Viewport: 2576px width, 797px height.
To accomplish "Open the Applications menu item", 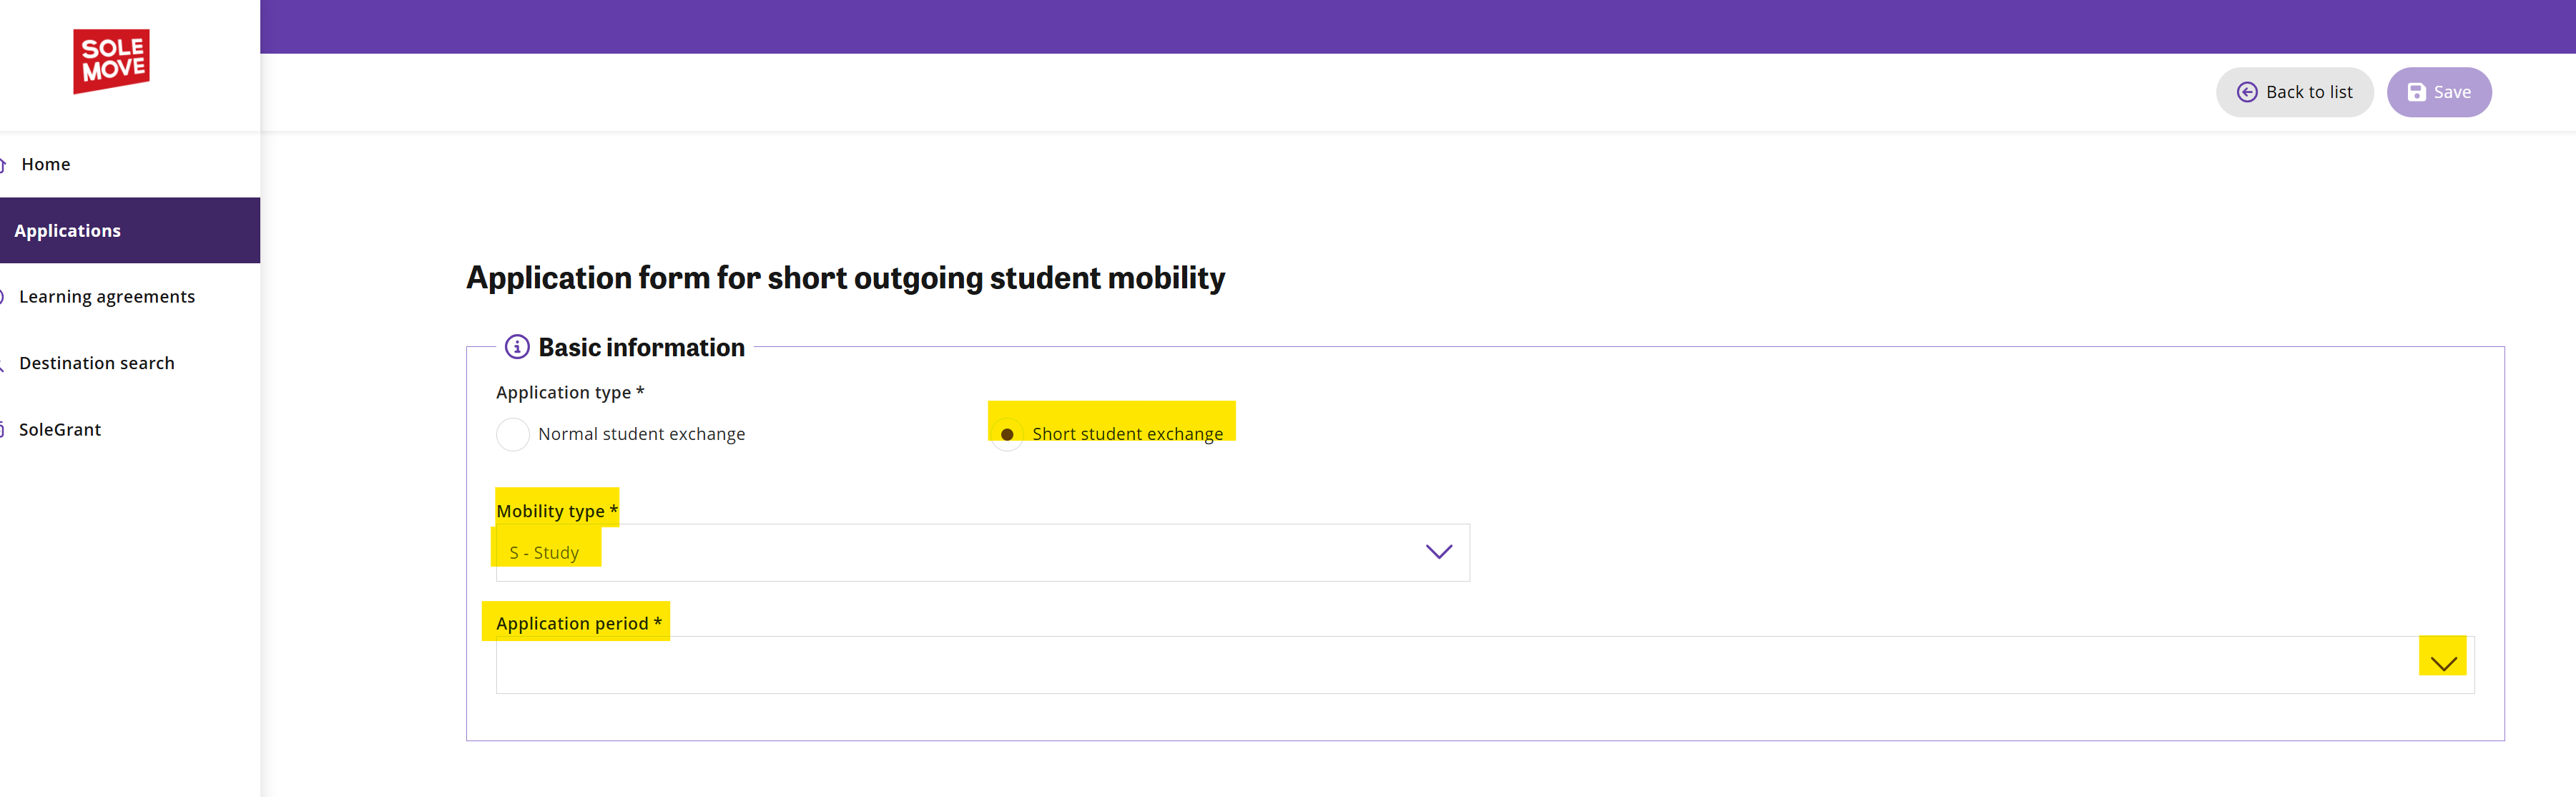I will 130,230.
